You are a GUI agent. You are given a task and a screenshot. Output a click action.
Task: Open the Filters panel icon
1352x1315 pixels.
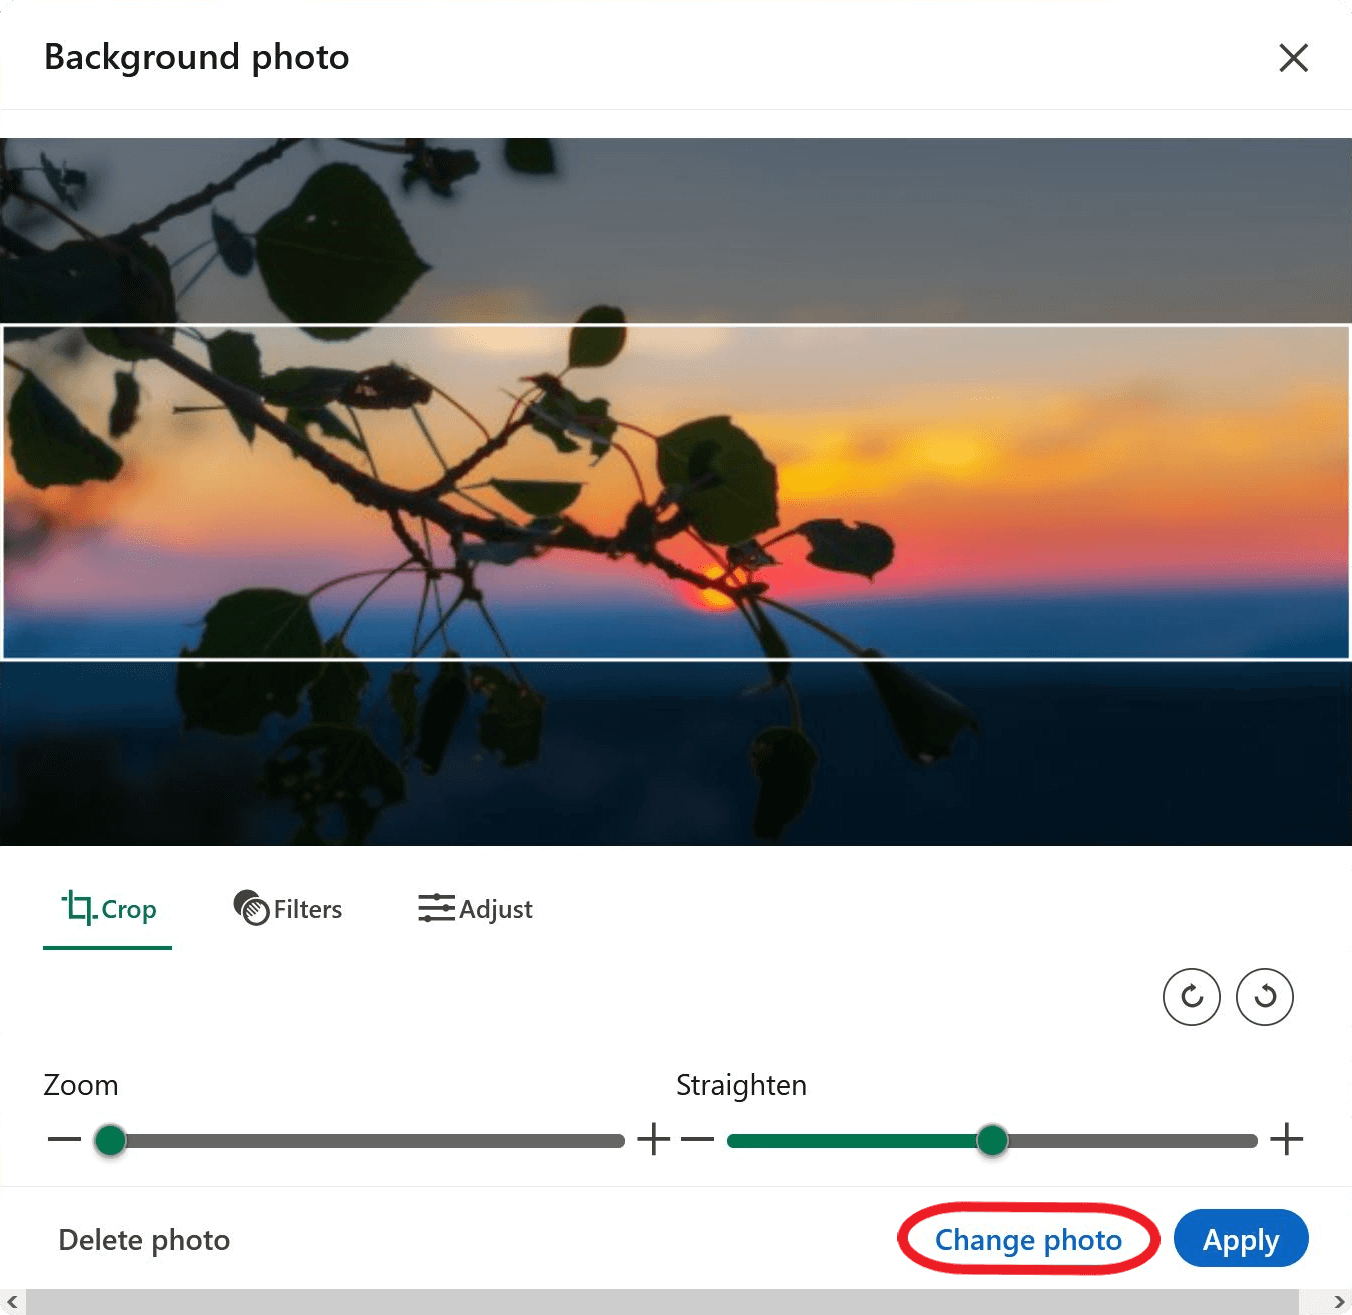[x=252, y=909]
